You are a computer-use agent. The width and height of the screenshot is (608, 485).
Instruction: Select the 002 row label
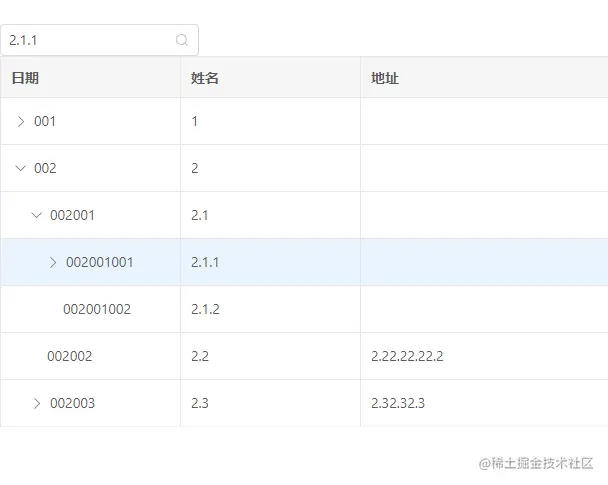(45, 168)
